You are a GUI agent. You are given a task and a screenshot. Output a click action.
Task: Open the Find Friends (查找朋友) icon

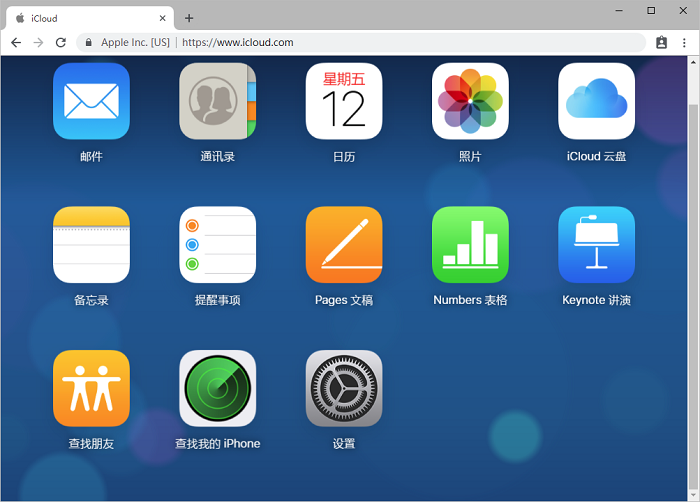coord(91,389)
